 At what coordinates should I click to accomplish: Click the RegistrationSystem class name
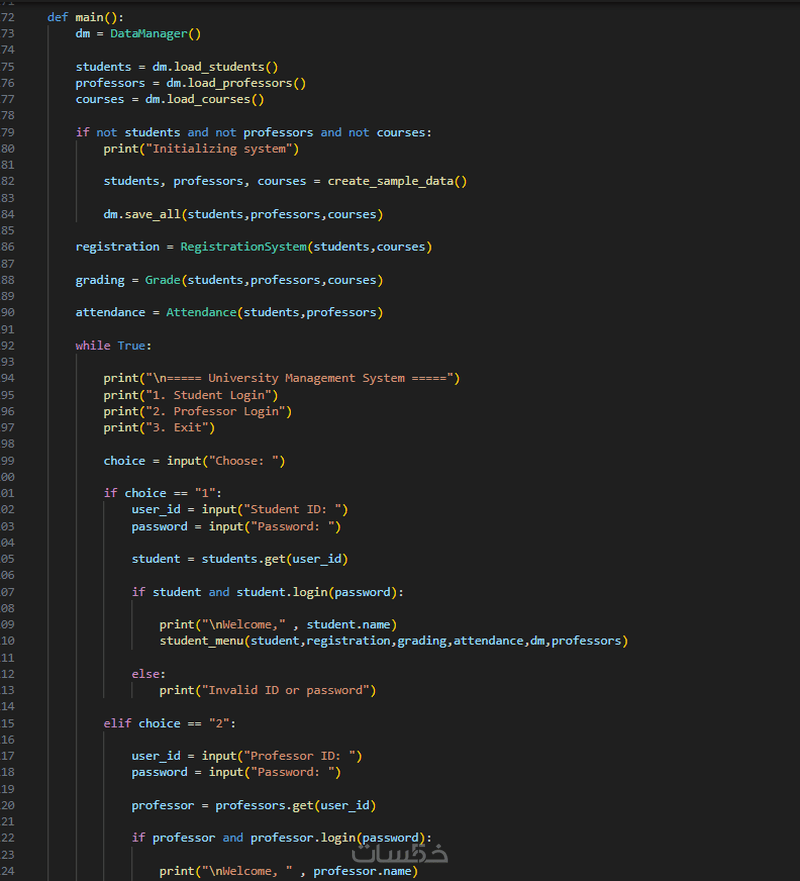point(243,247)
